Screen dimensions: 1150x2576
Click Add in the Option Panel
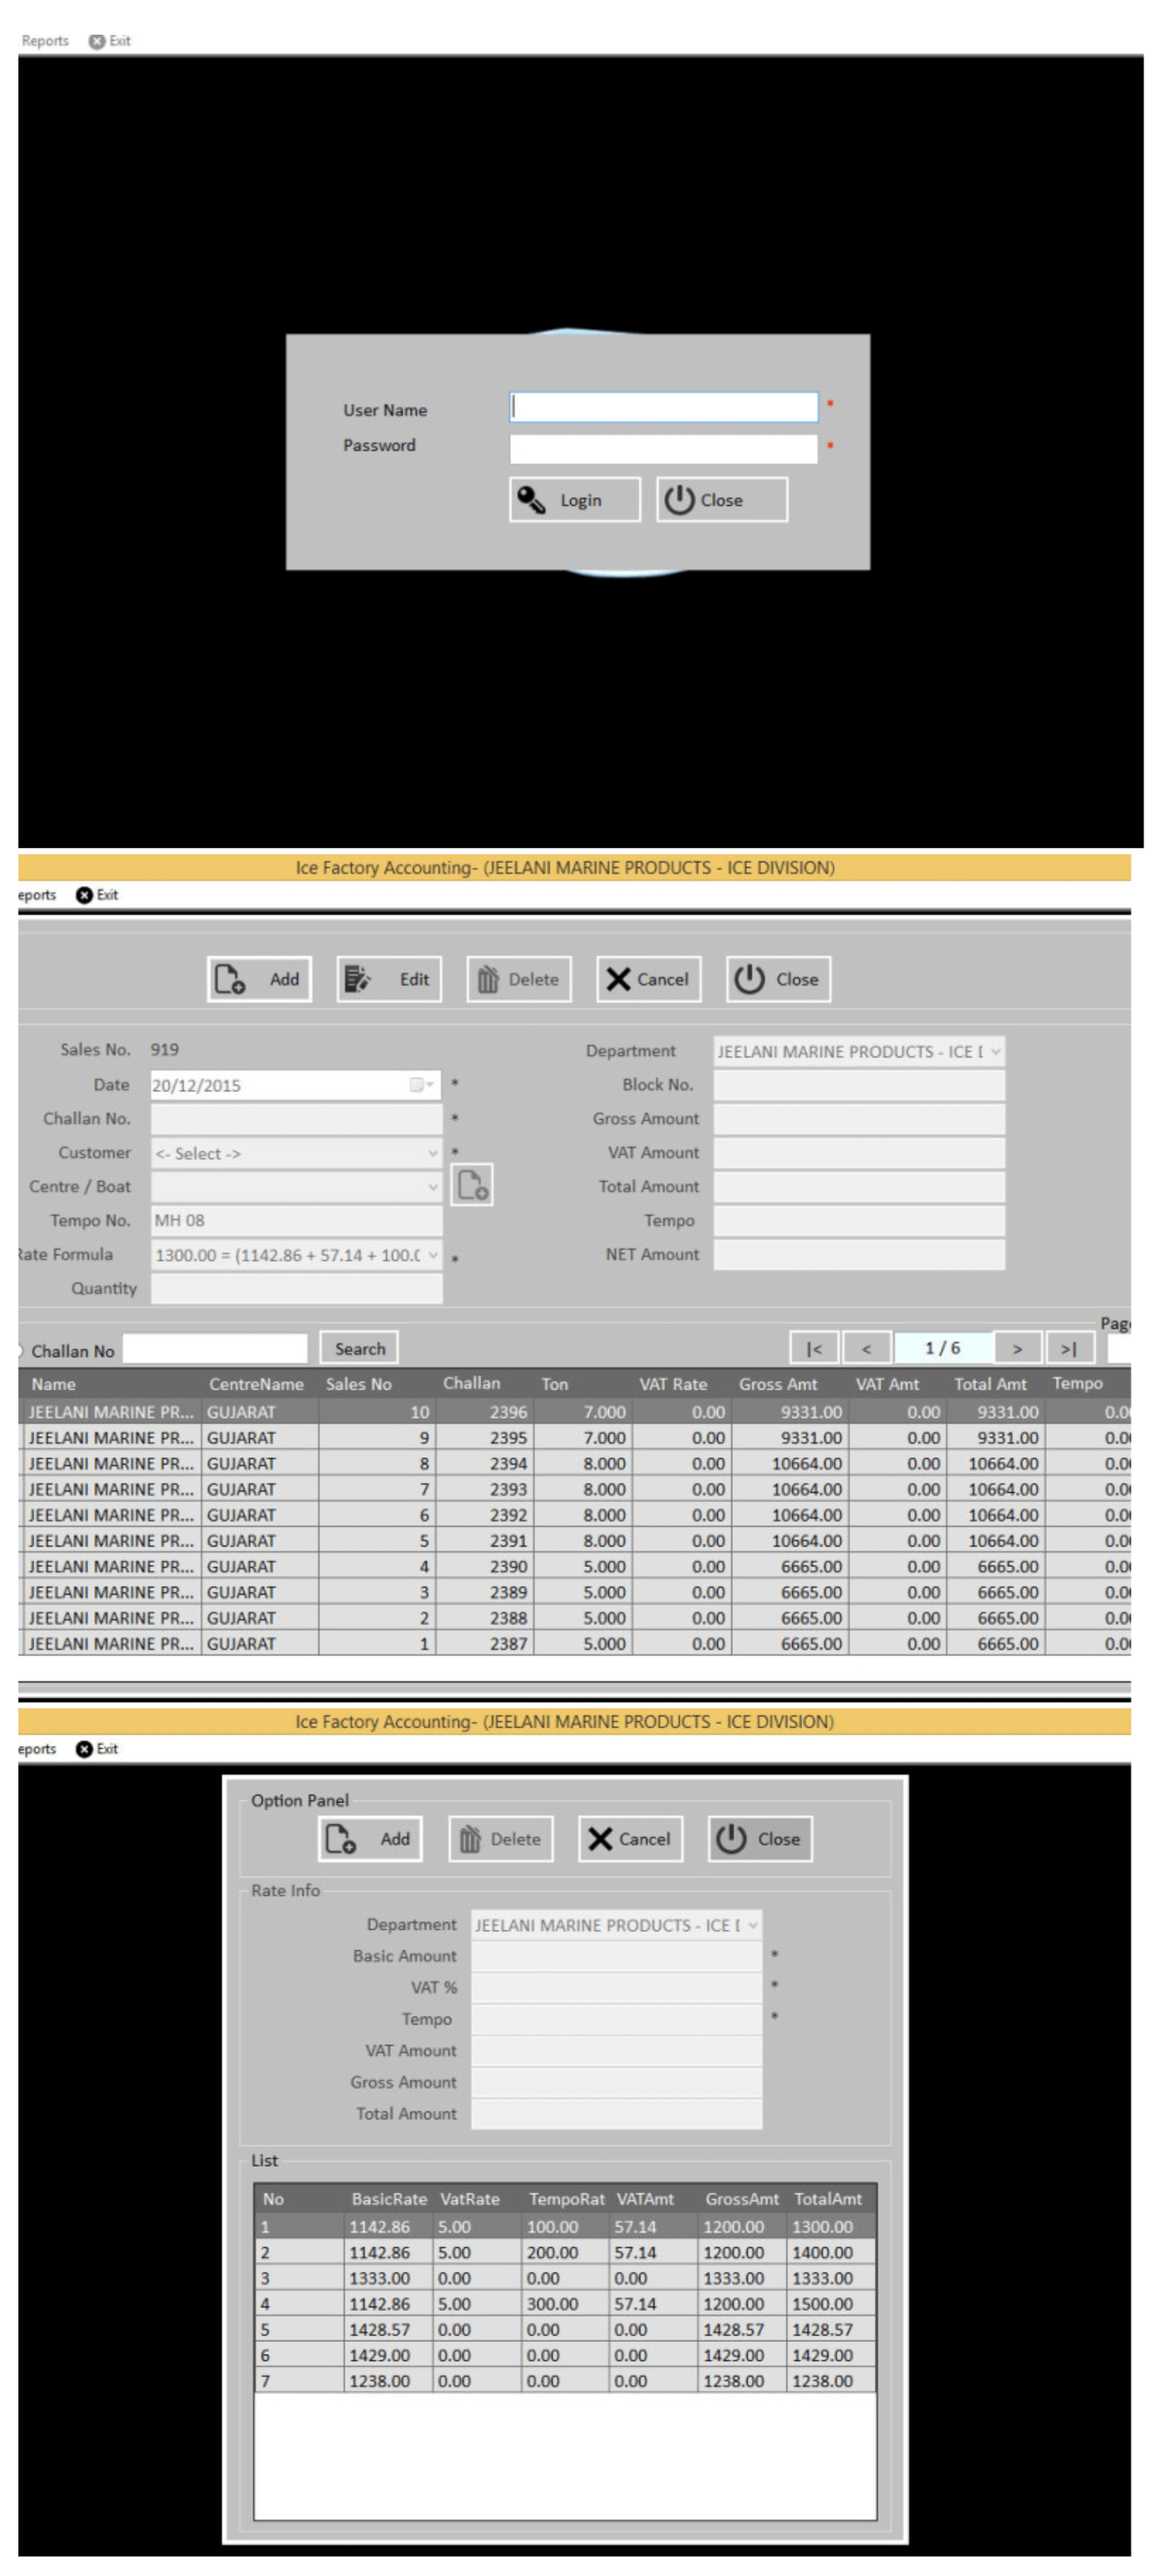(x=370, y=1839)
